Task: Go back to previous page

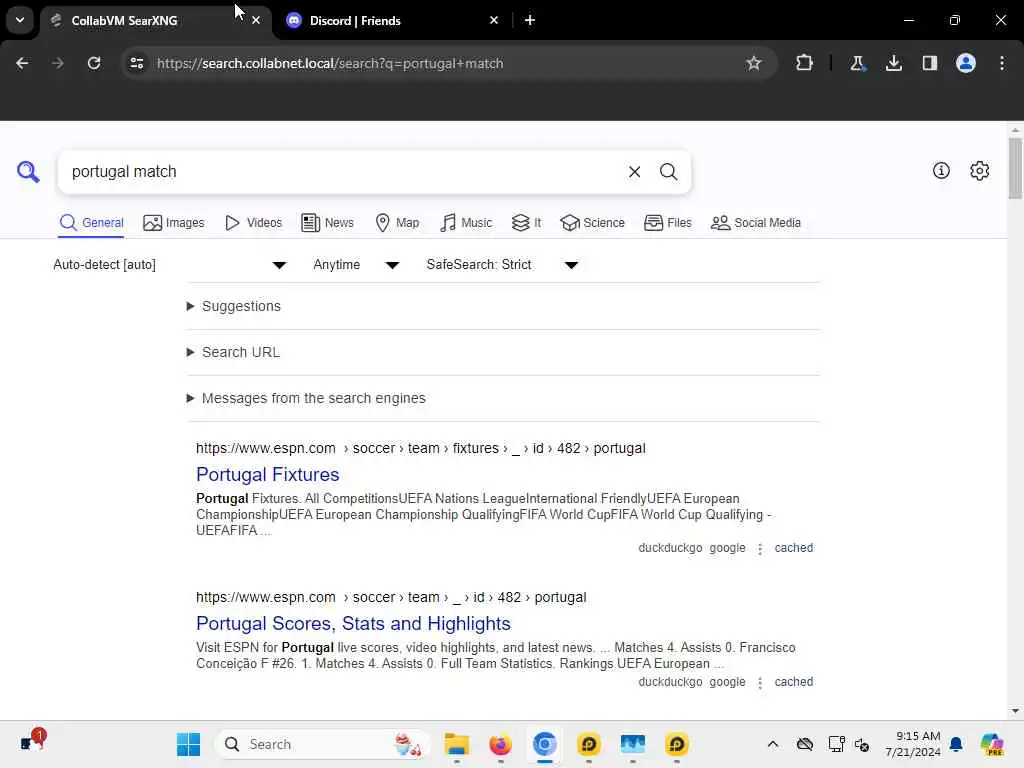Action: [x=22, y=63]
